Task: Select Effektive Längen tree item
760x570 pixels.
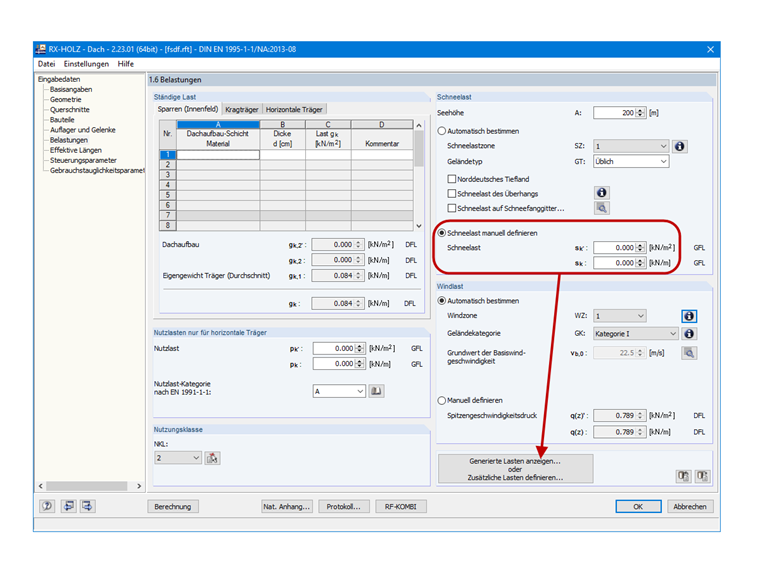Action: pyautogui.click(x=76, y=150)
